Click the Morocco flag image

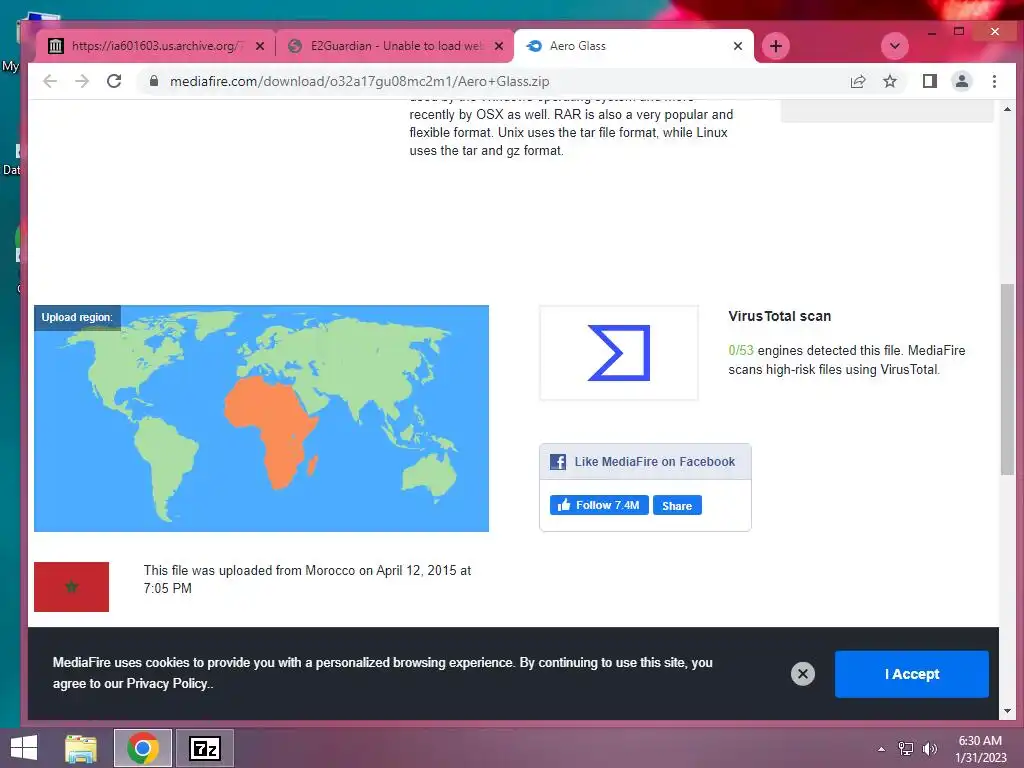pos(71,586)
